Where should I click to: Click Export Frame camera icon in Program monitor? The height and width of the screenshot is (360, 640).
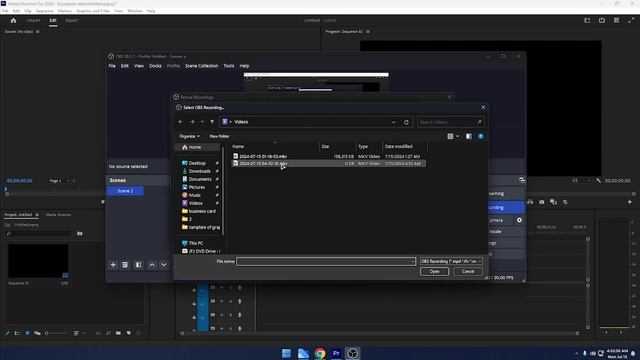(542, 202)
